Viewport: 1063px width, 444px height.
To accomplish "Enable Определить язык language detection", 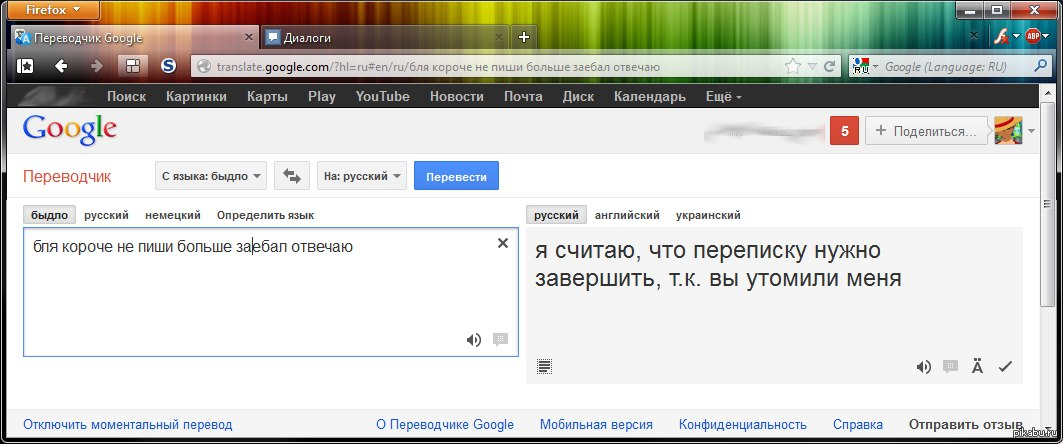I will pos(265,215).
